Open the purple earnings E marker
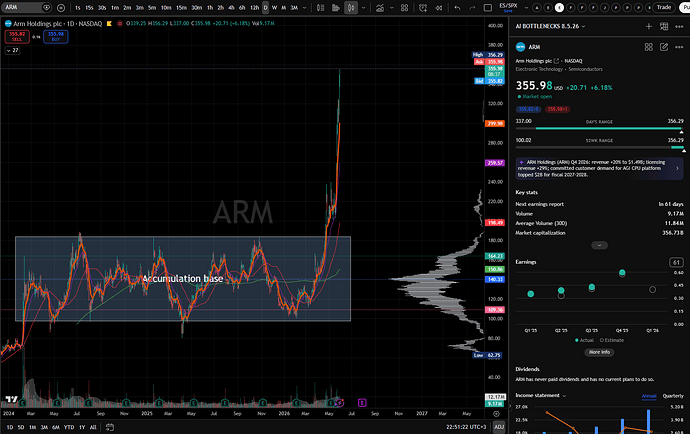The image size is (690, 434). tap(362, 402)
